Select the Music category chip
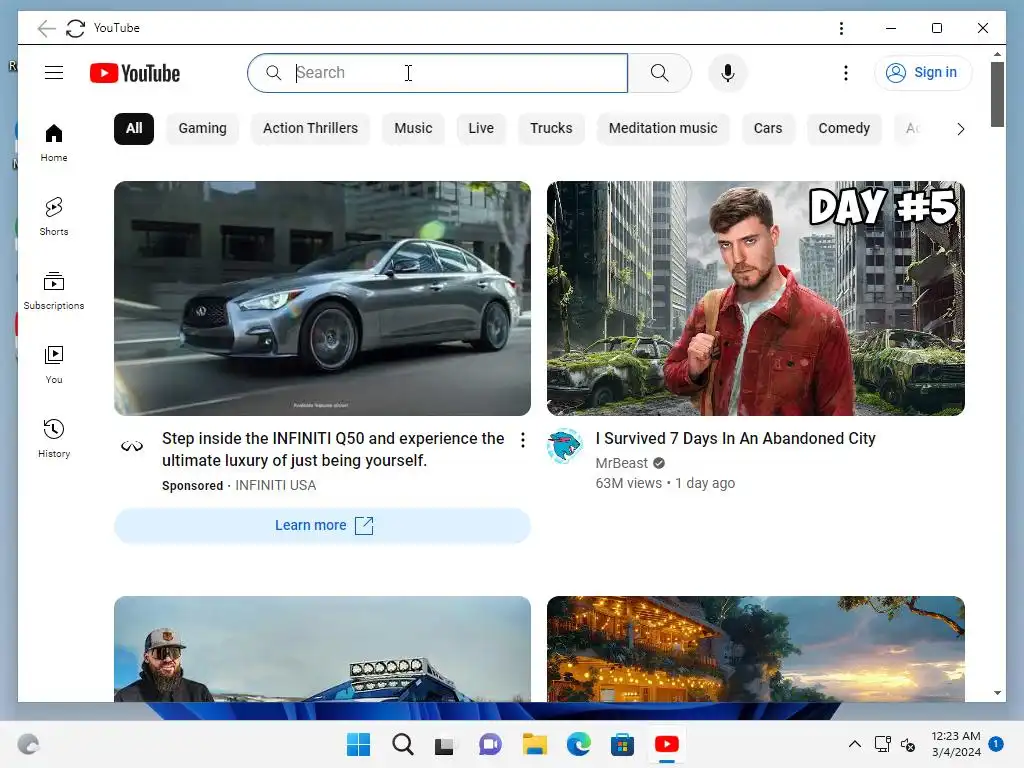1024x768 pixels. [x=413, y=129]
